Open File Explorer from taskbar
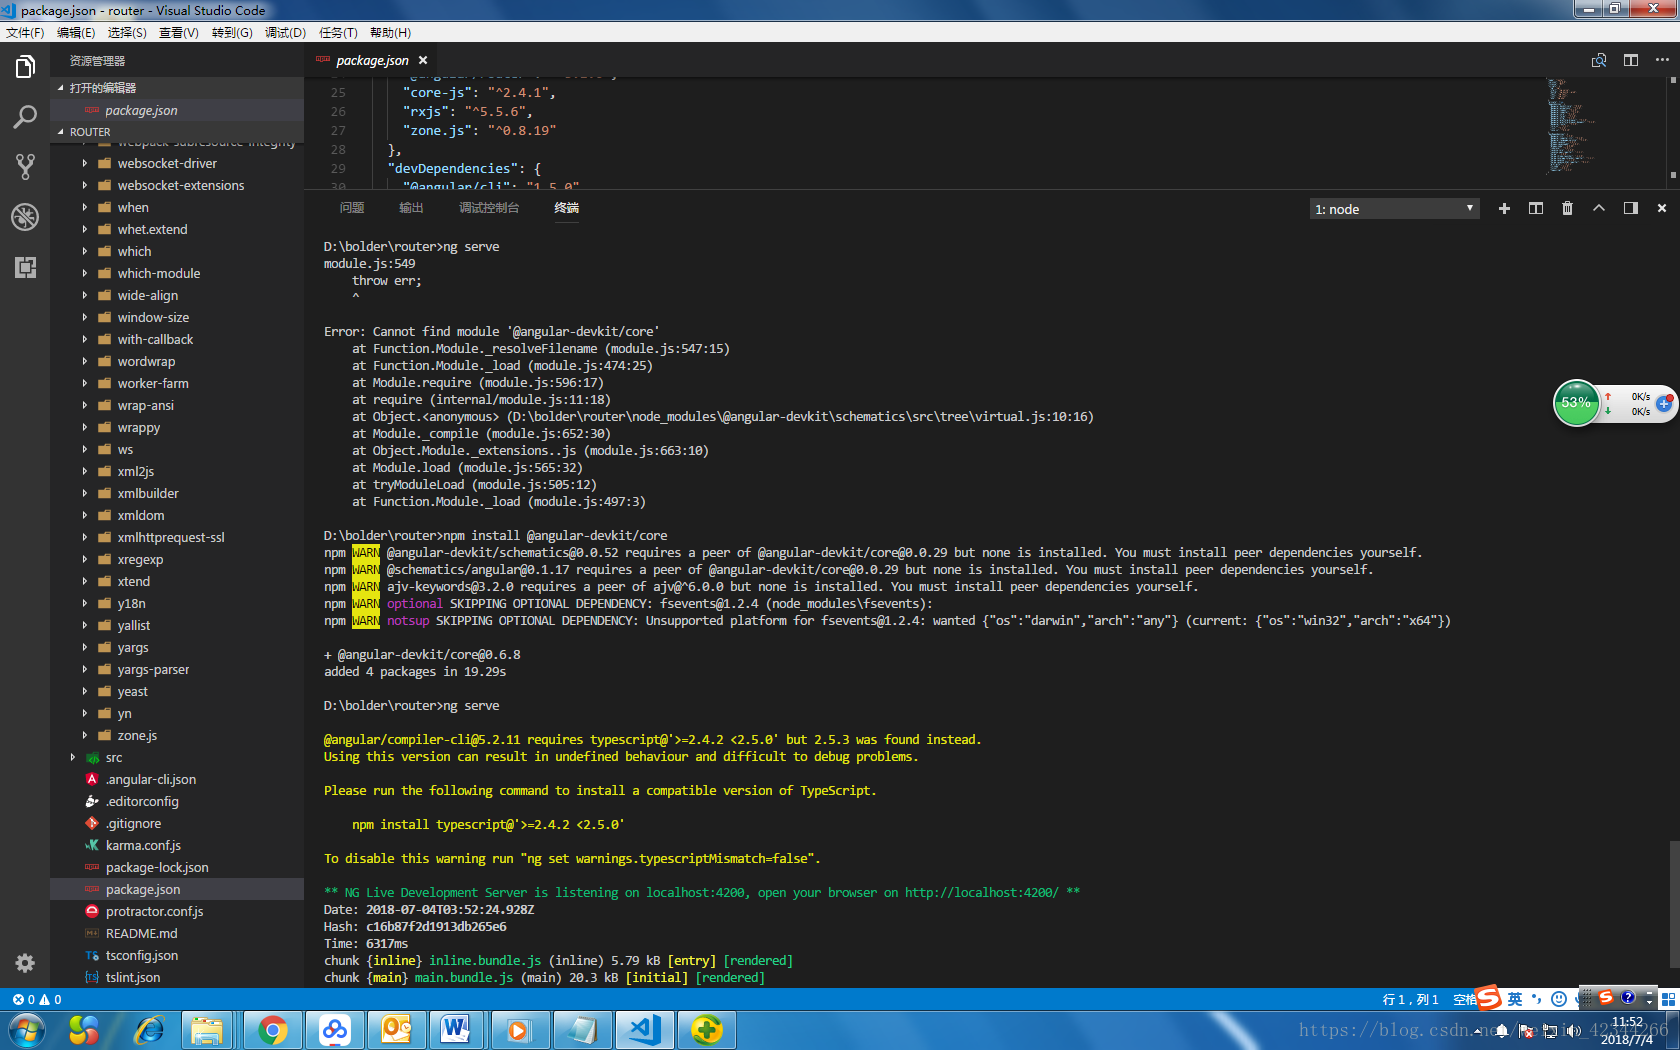1680x1050 pixels. (208, 1030)
